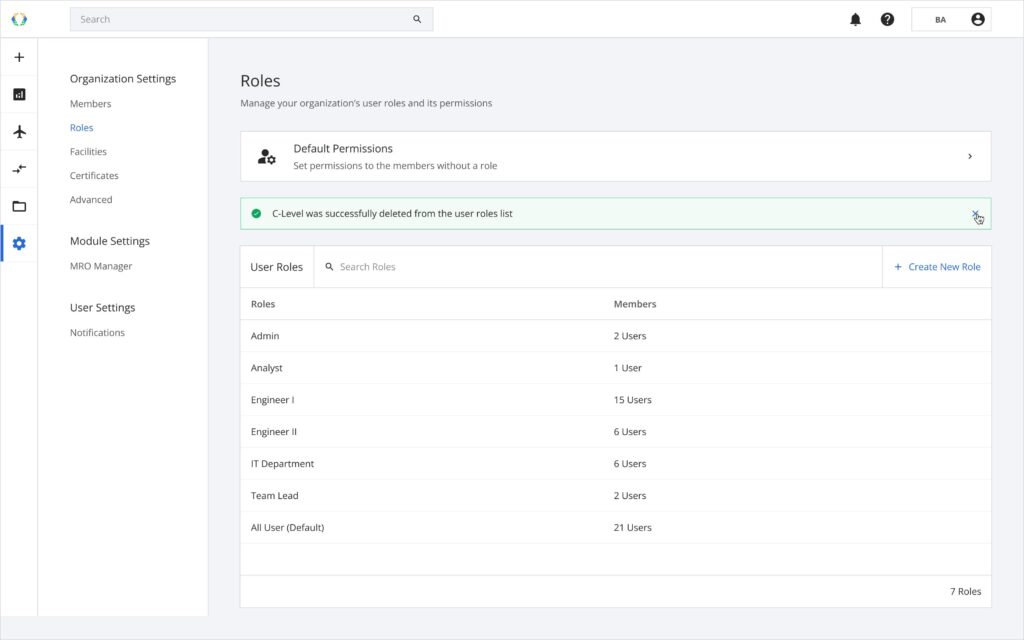Open the Members settings page

pos(90,103)
